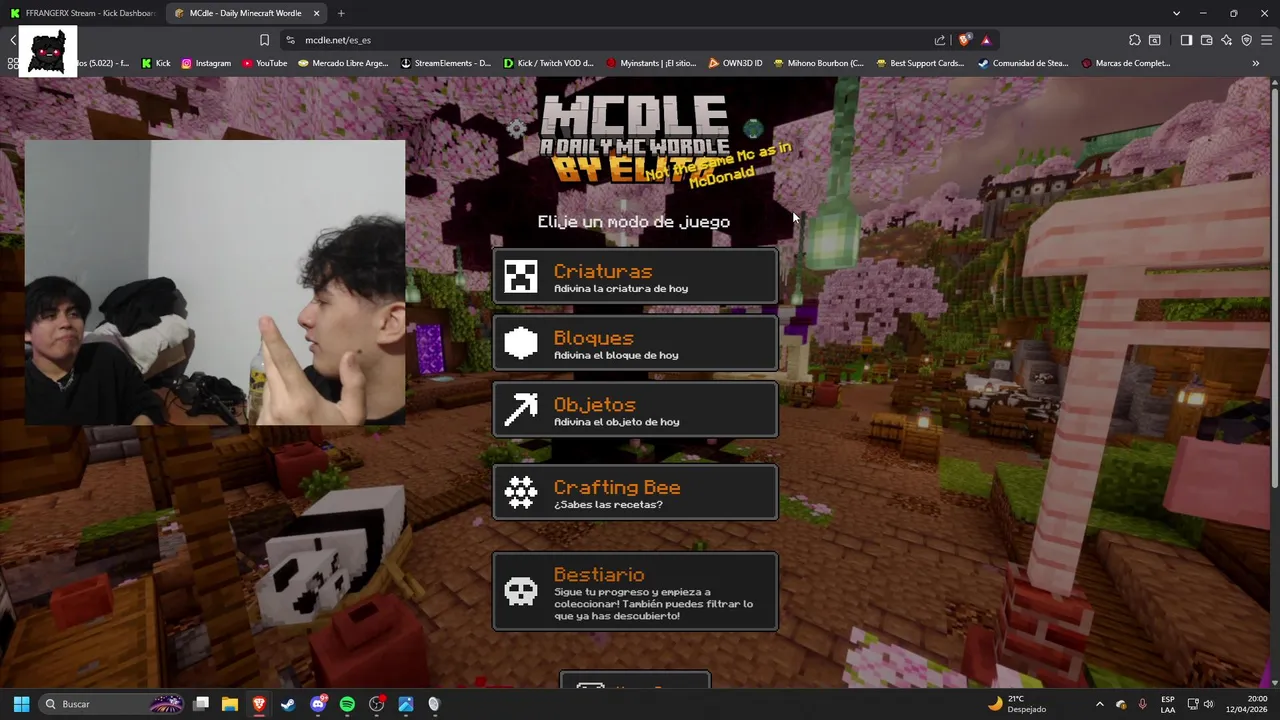
Task: Open the tab search dropdown arrow
Action: (1176, 13)
